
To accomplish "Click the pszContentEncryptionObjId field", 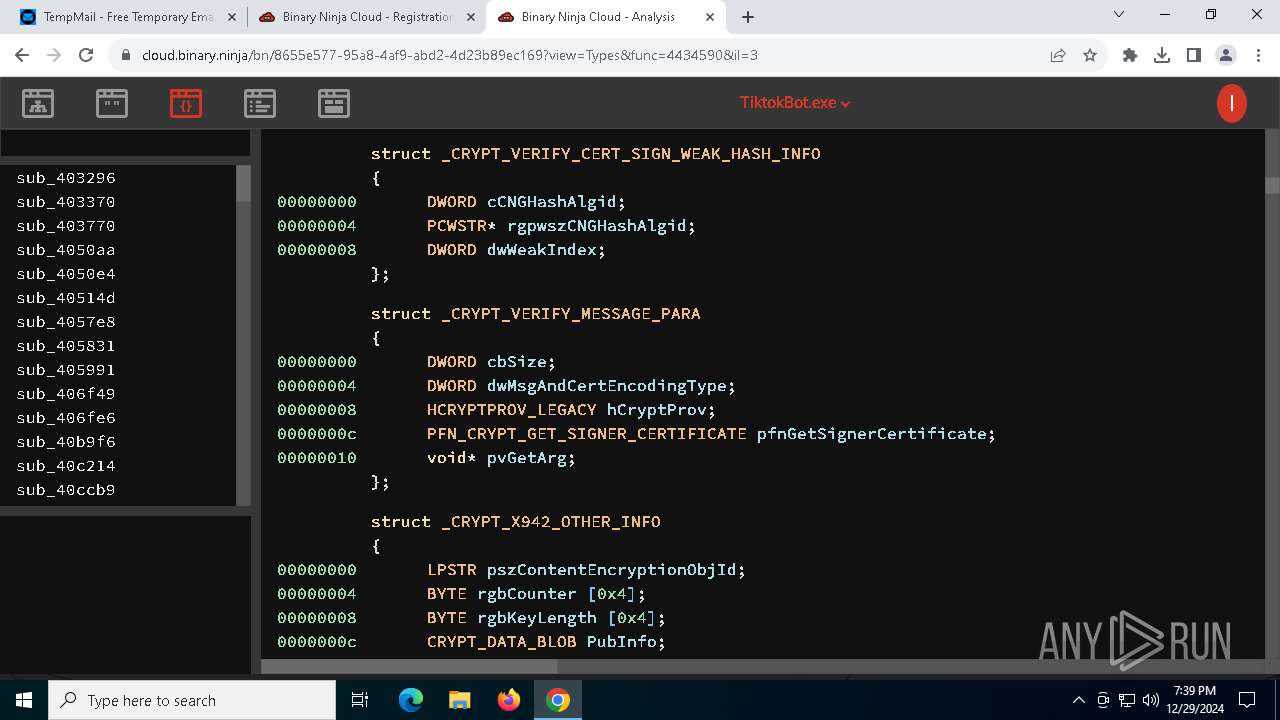I will (x=614, y=570).
